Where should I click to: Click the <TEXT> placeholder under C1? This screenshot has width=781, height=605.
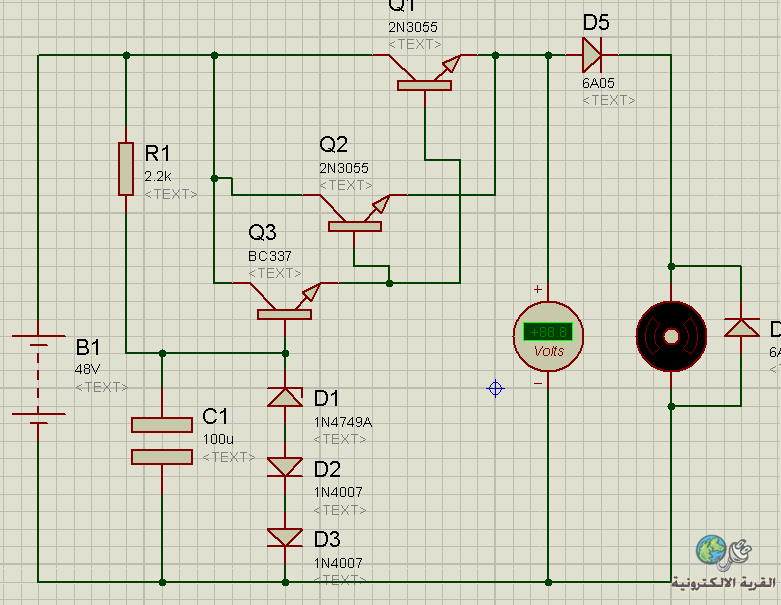click(229, 457)
